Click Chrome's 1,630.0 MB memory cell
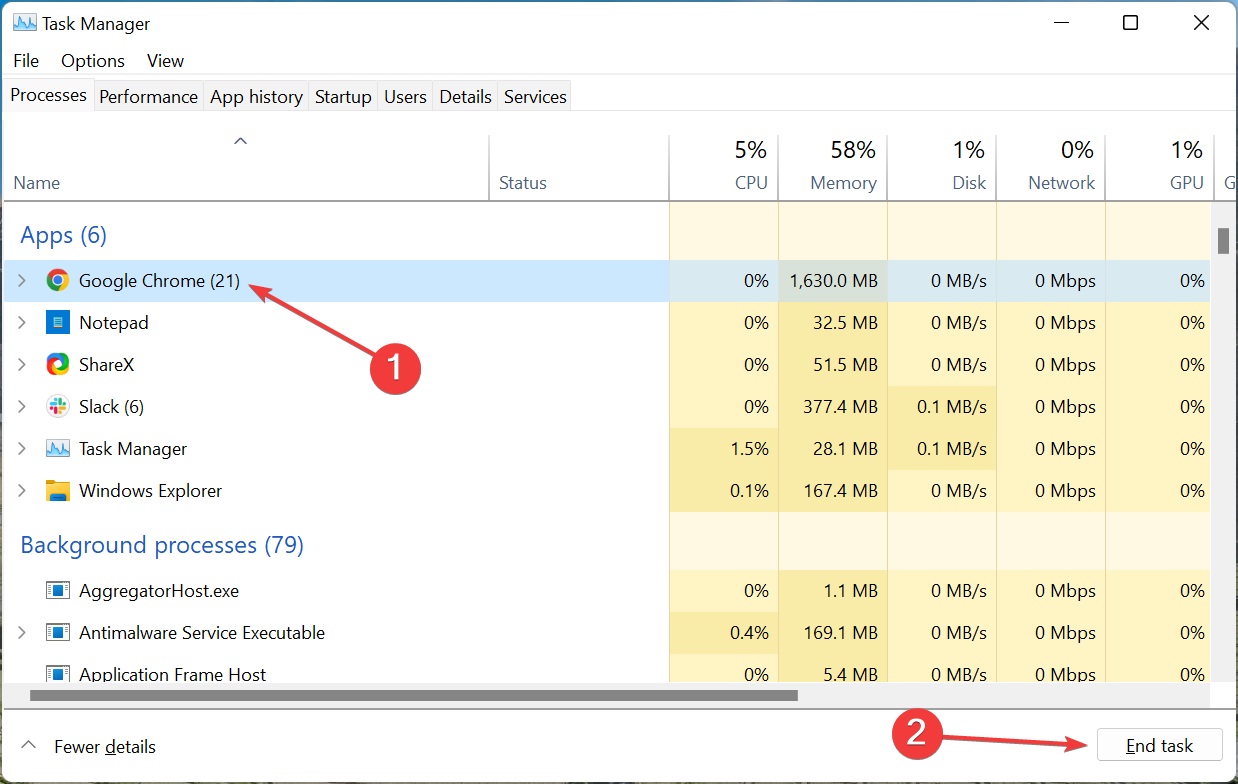This screenshot has width=1238, height=784. pos(832,281)
